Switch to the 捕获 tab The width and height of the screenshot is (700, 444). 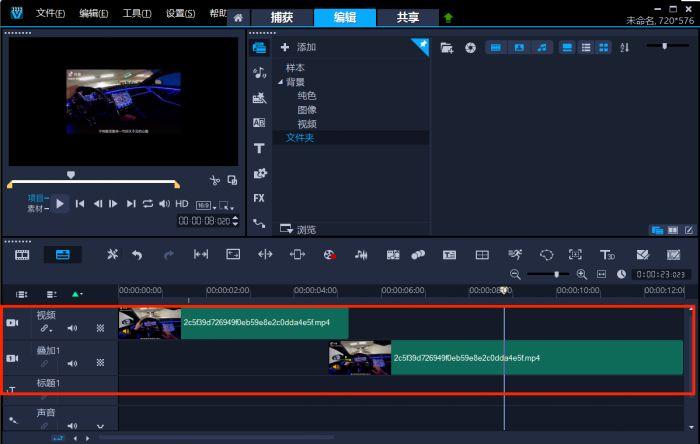tap(281, 18)
